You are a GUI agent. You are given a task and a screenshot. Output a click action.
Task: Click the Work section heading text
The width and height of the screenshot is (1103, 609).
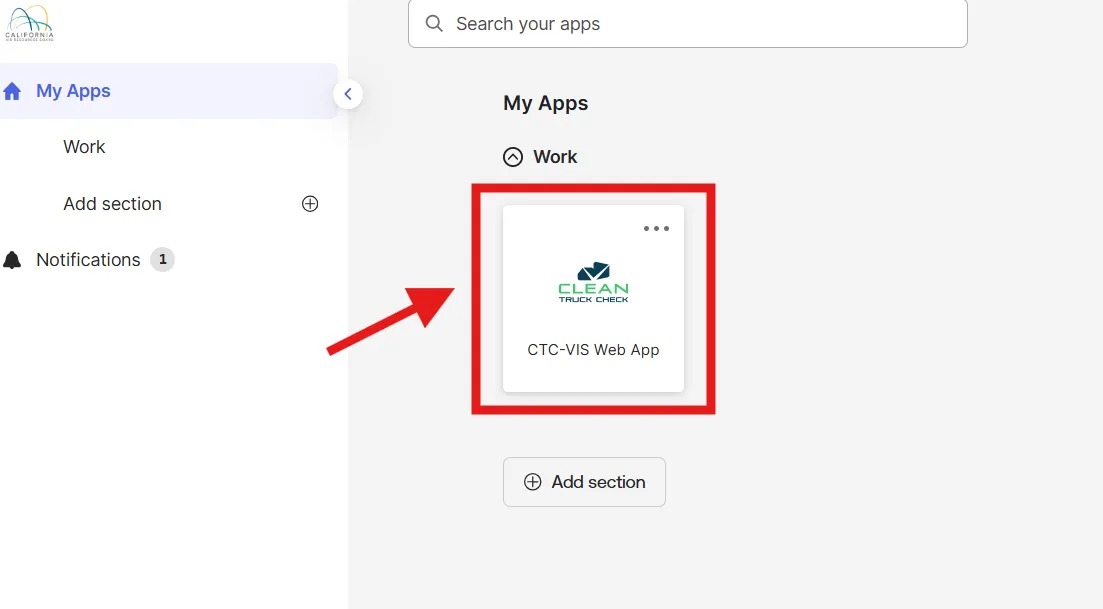pos(555,157)
